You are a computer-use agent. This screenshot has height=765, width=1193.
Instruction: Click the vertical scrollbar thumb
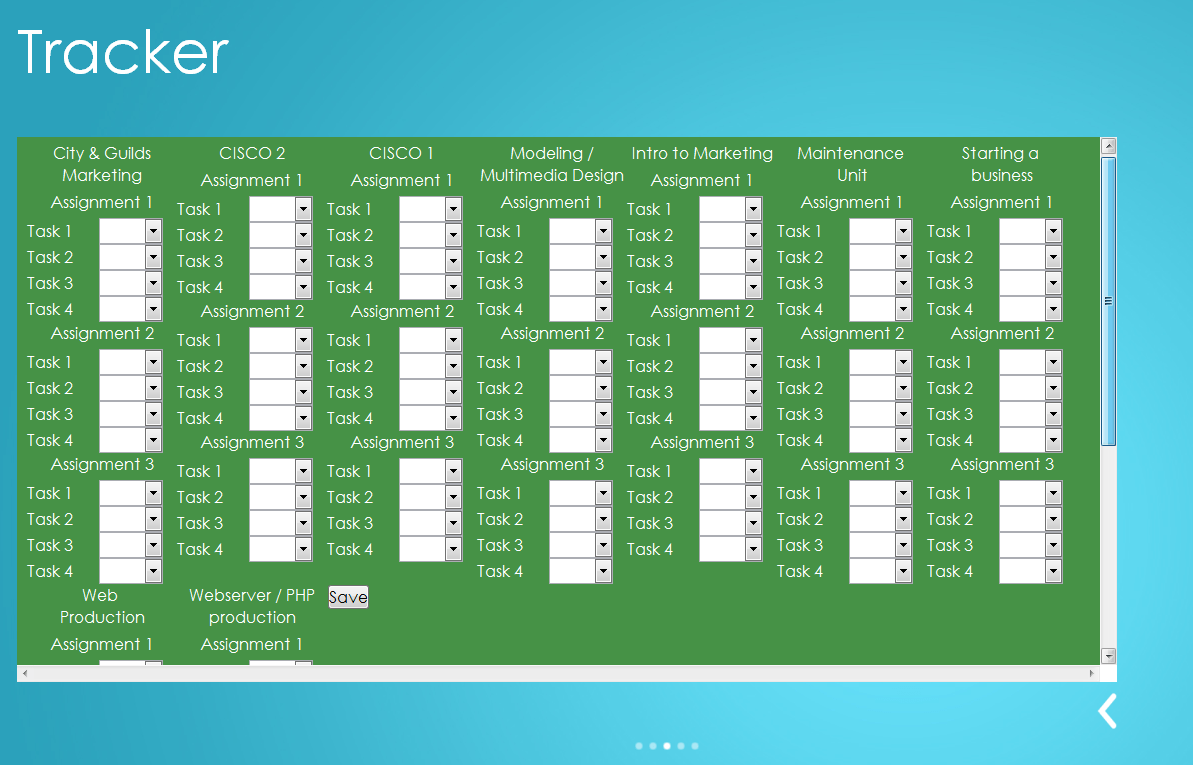coord(1109,301)
